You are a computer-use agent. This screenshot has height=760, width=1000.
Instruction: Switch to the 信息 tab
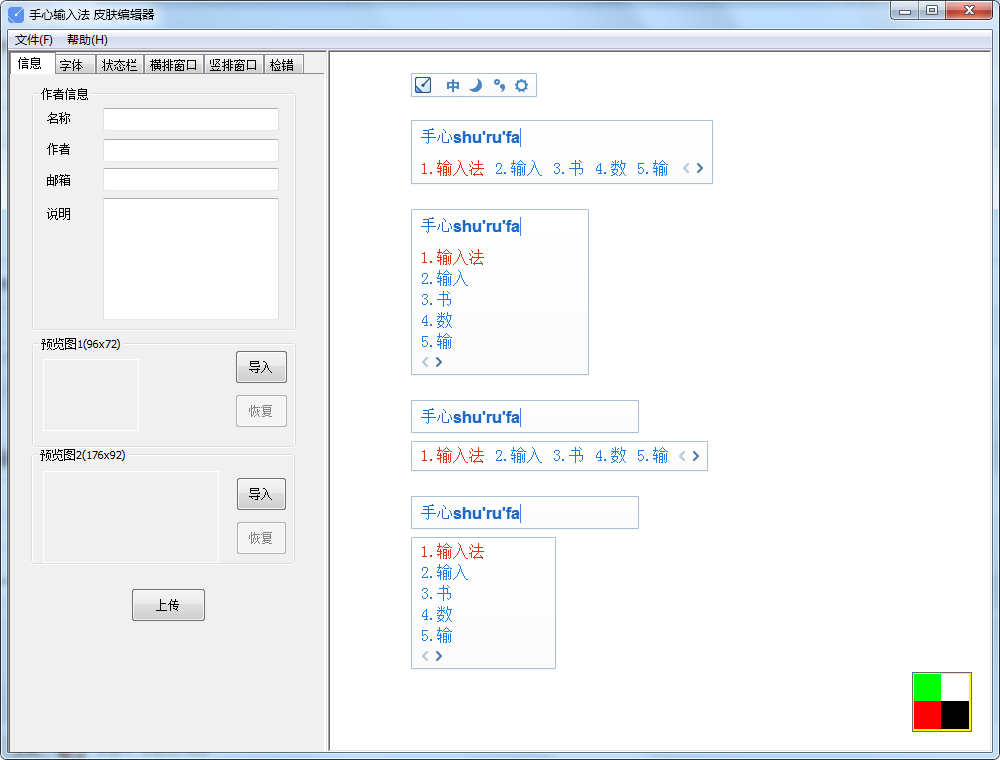30,63
